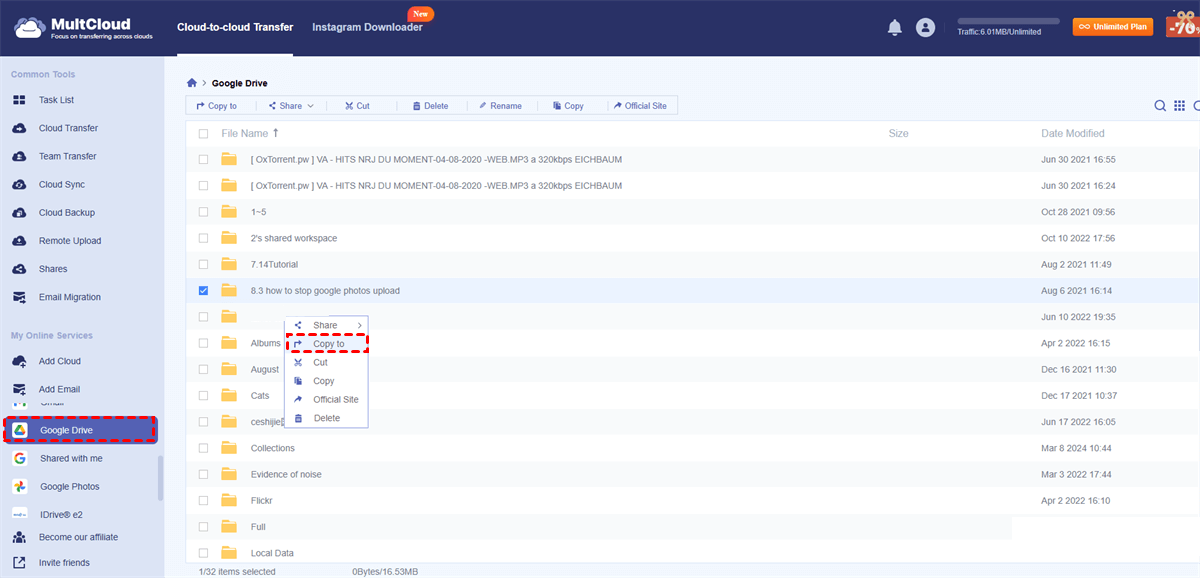Click the Copy toolbar button

coord(567,106)
